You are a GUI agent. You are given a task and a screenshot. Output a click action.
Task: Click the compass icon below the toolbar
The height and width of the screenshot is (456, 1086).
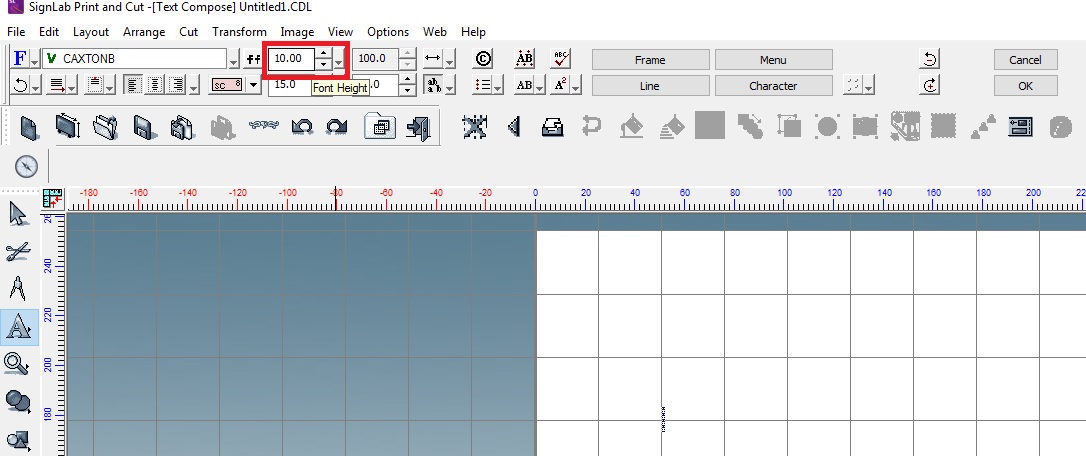pos(26,167)
